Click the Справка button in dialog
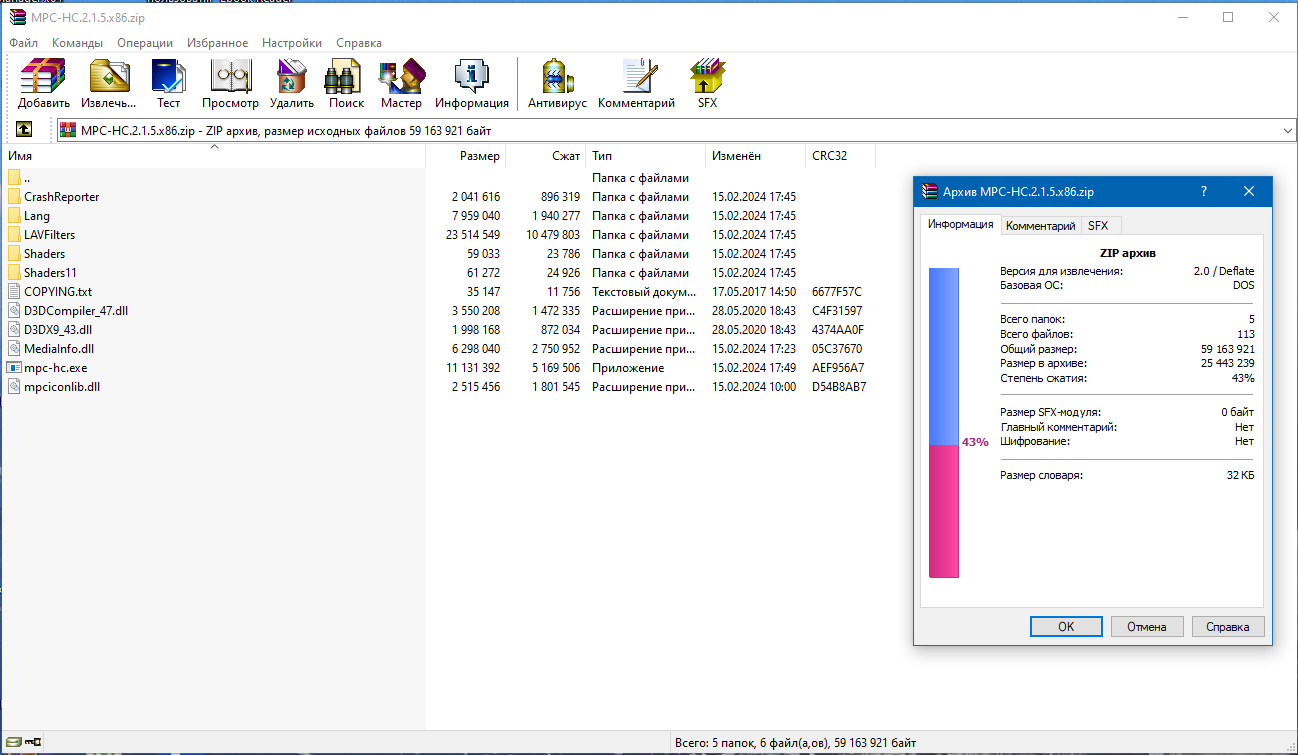 tap(1227, 626)
